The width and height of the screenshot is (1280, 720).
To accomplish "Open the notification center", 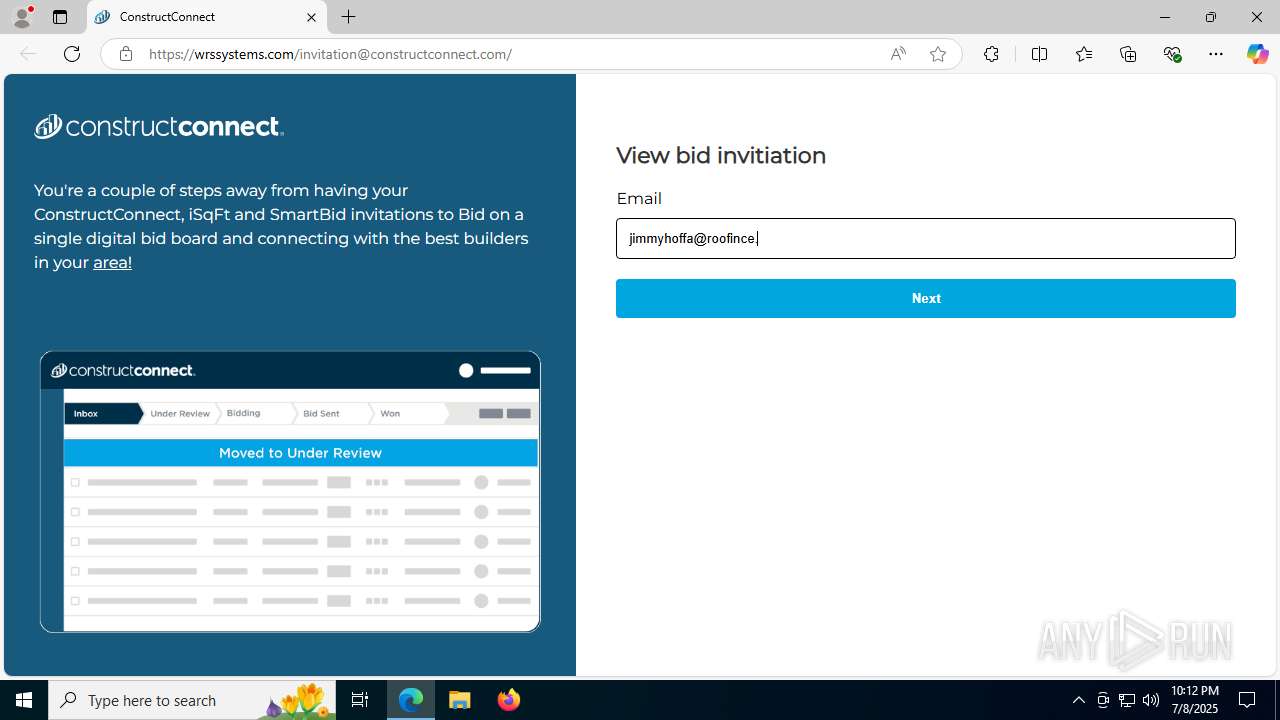I will 1248,700.
